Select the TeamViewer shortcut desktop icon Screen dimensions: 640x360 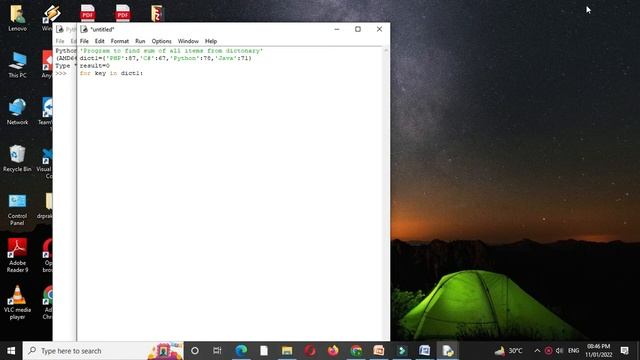(46, 113)
